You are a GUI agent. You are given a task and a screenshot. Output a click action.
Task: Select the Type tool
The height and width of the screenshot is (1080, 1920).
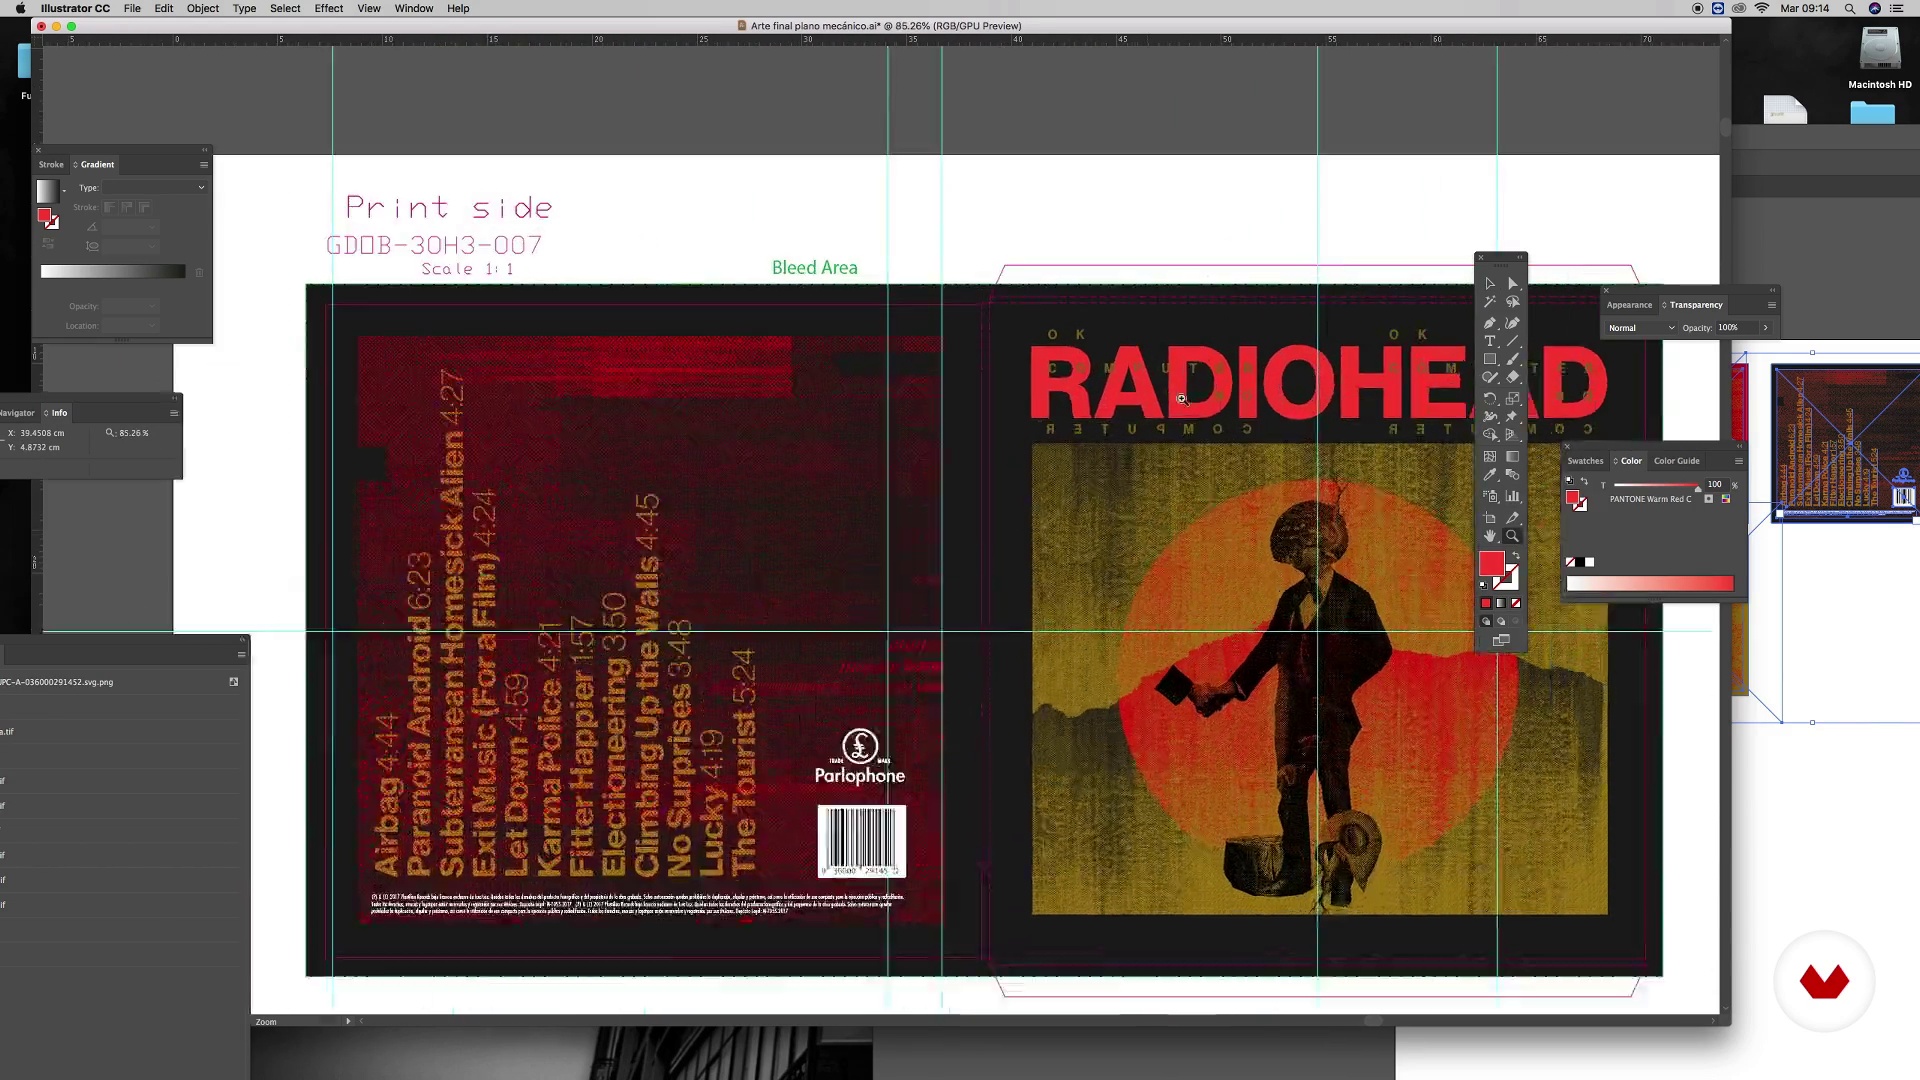pyautogui.click(x=1490, y=341)
